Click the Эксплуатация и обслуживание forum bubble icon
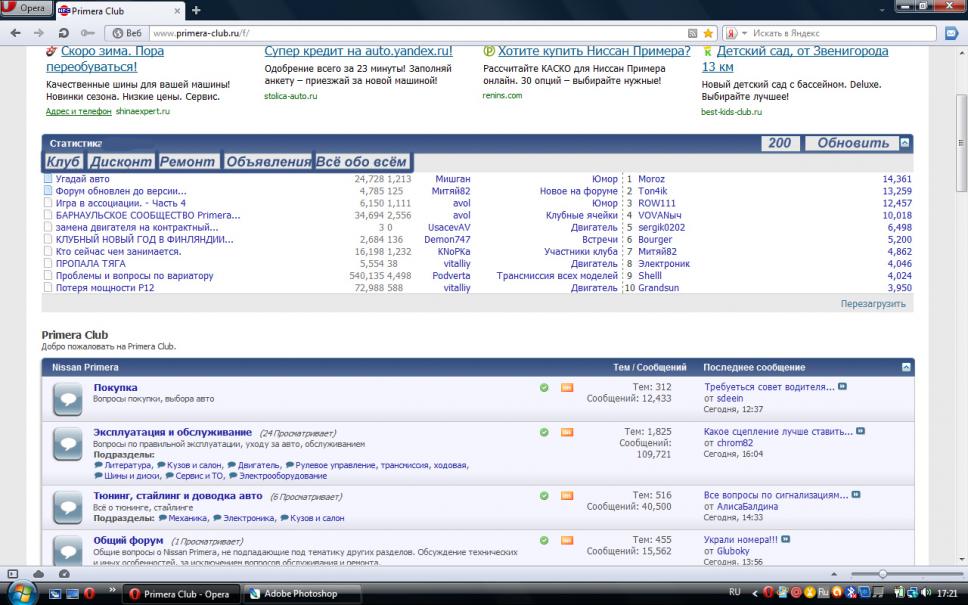The image size is (968, 605). (x=68, y=444)
